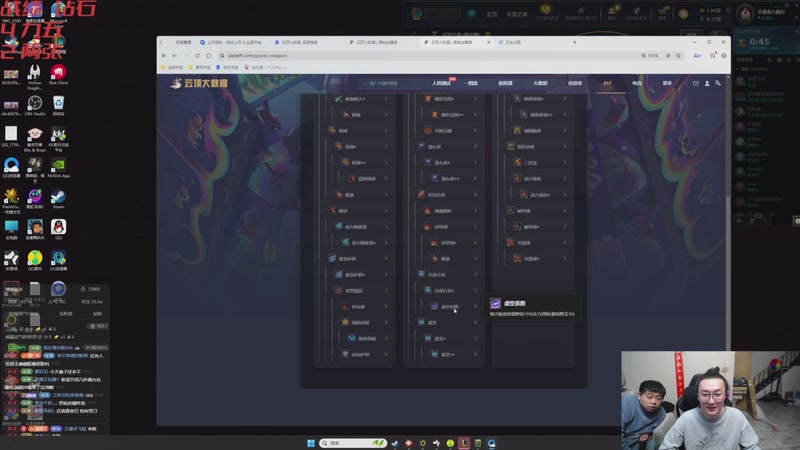Open the browser AI+ assistant
The width and height of the screenshot is (800, 450).
tap(697, 56)
